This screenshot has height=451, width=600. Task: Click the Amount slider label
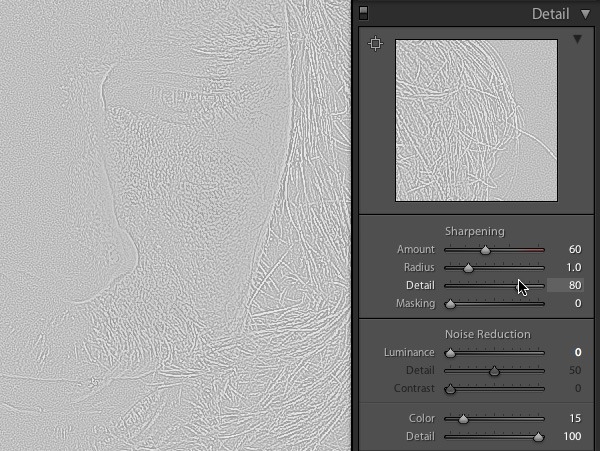click(x=416, y=249)
